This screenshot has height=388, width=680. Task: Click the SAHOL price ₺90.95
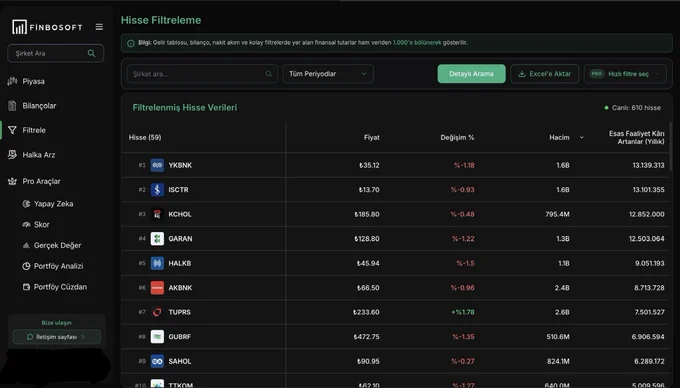[x=368, y=361]
